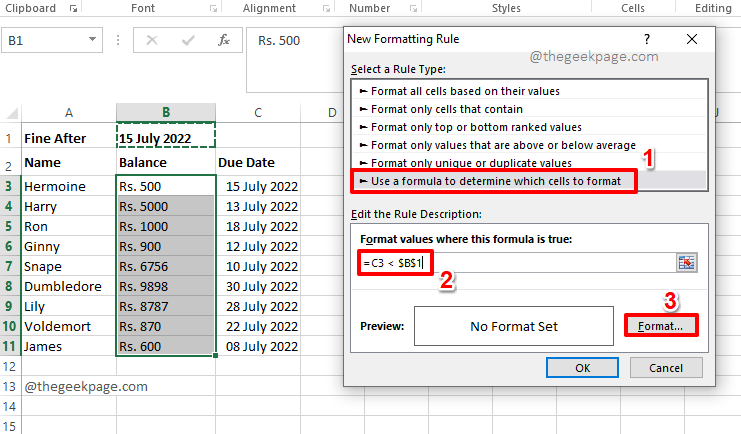The image size is (741, 434).
Task: Choose "Format only top or bottom ranked values"
Action: click(x=475, y=127)
